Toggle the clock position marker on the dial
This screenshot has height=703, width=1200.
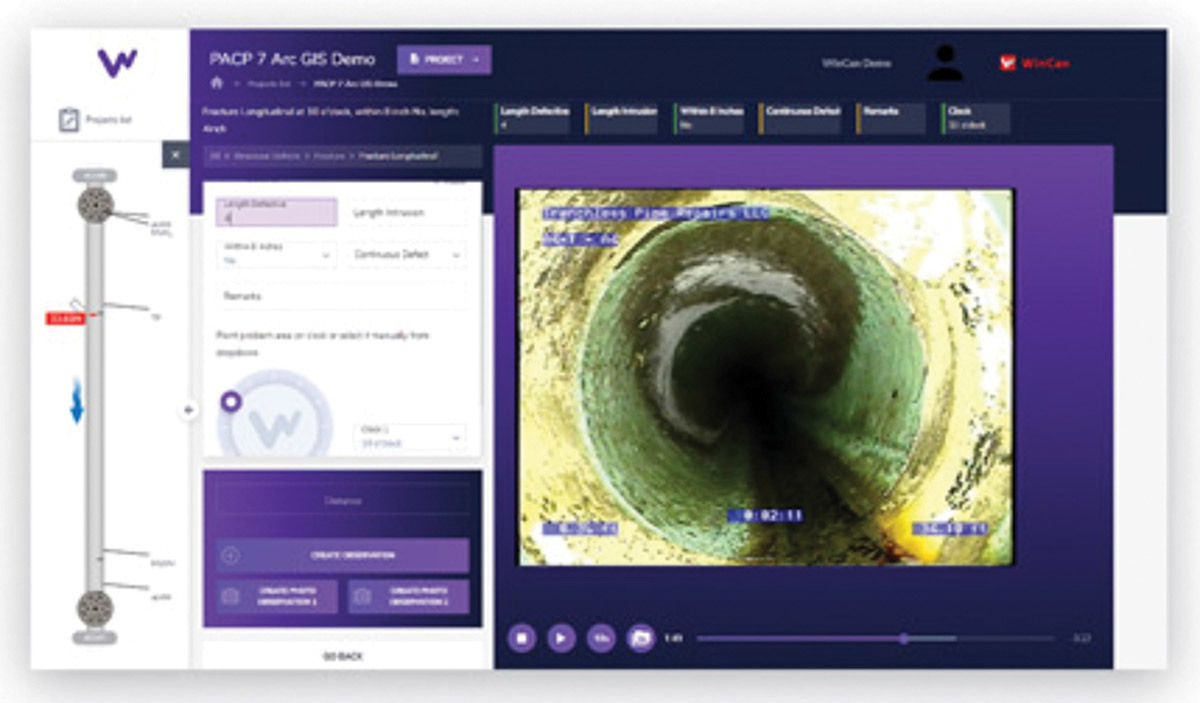click(x=232, y=403)
